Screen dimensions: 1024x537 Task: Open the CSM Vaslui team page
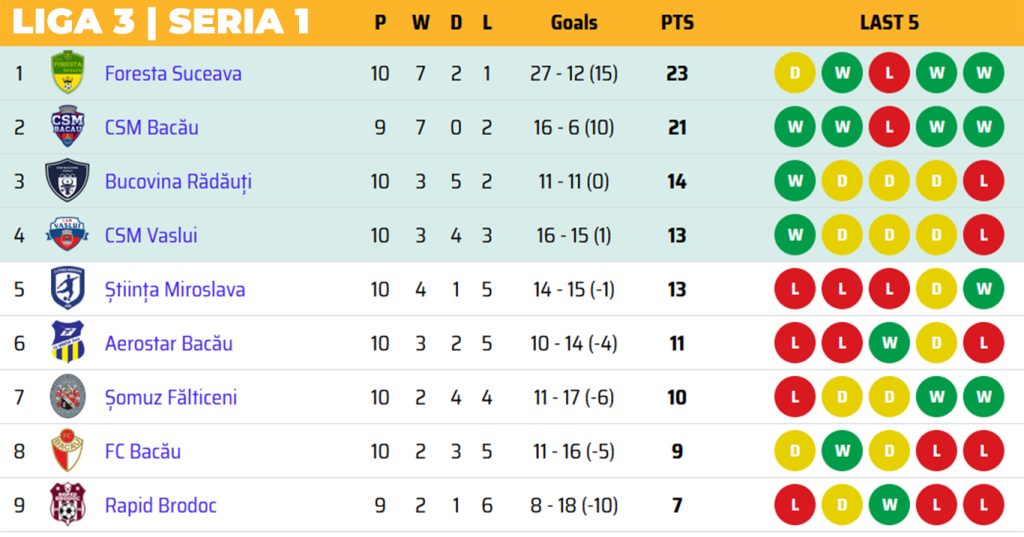point(151,235)
